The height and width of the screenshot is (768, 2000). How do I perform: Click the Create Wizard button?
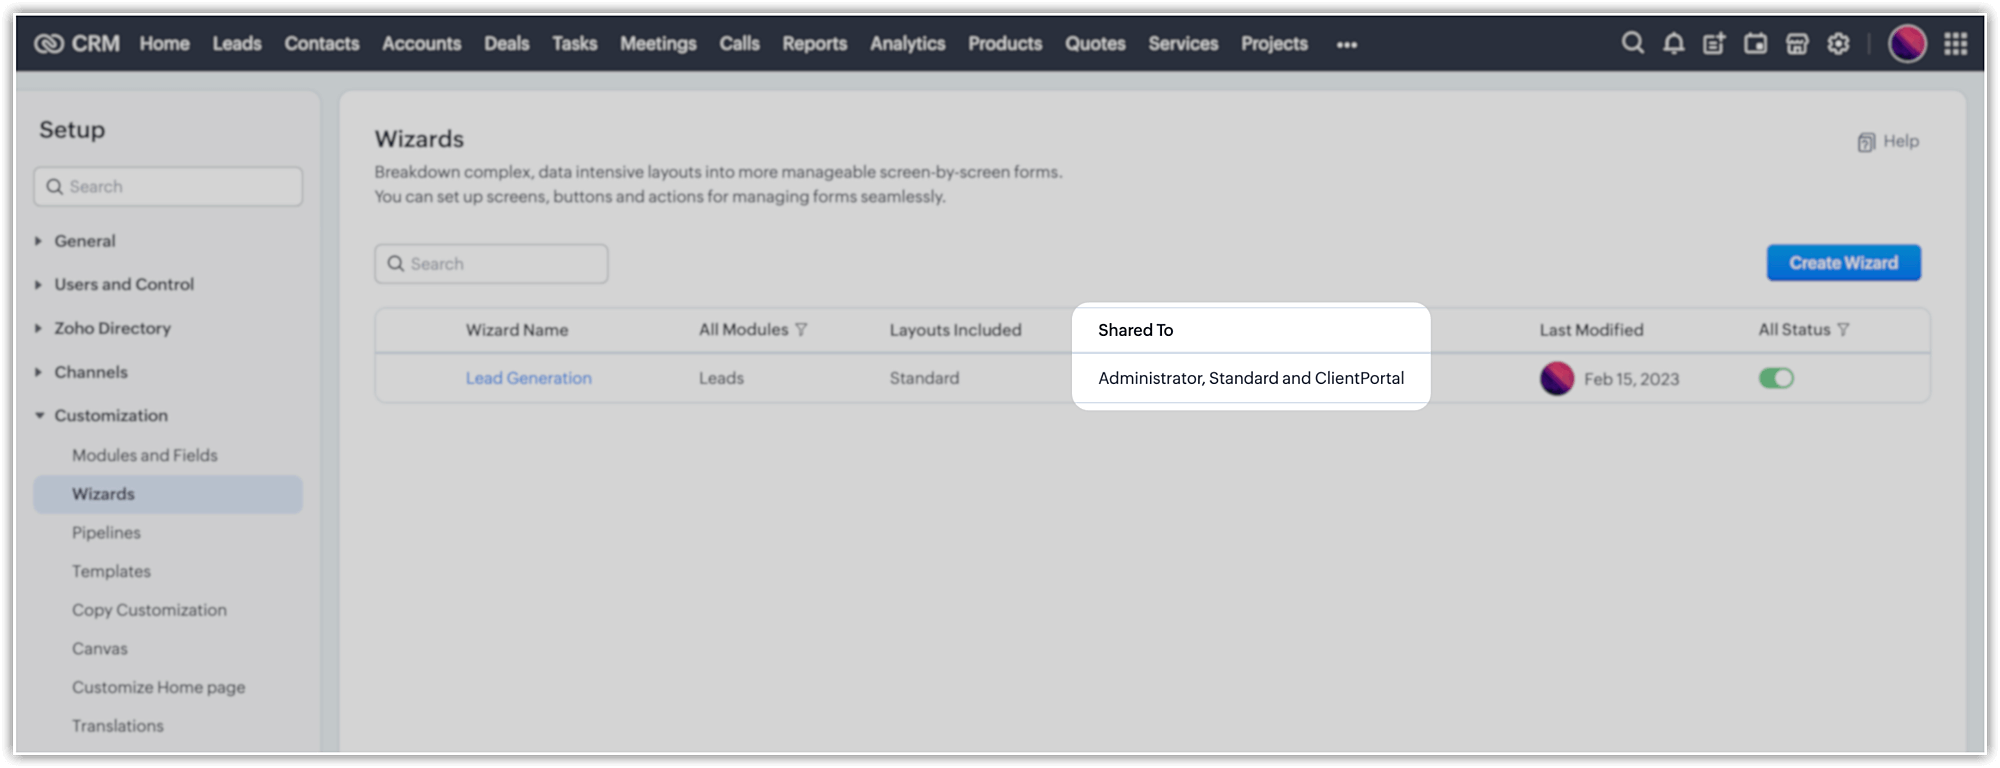pos(1843,262)
